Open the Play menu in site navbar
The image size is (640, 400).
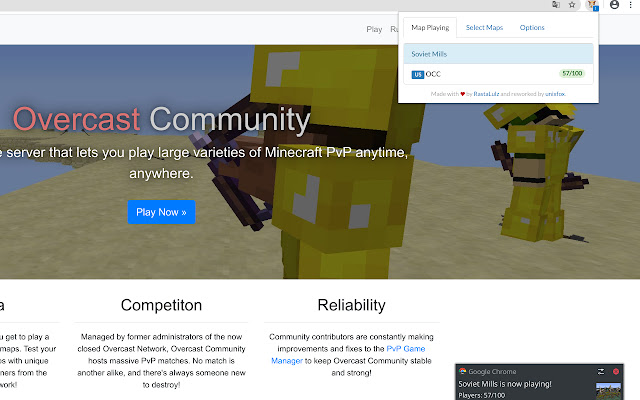(x=374, y=29)
